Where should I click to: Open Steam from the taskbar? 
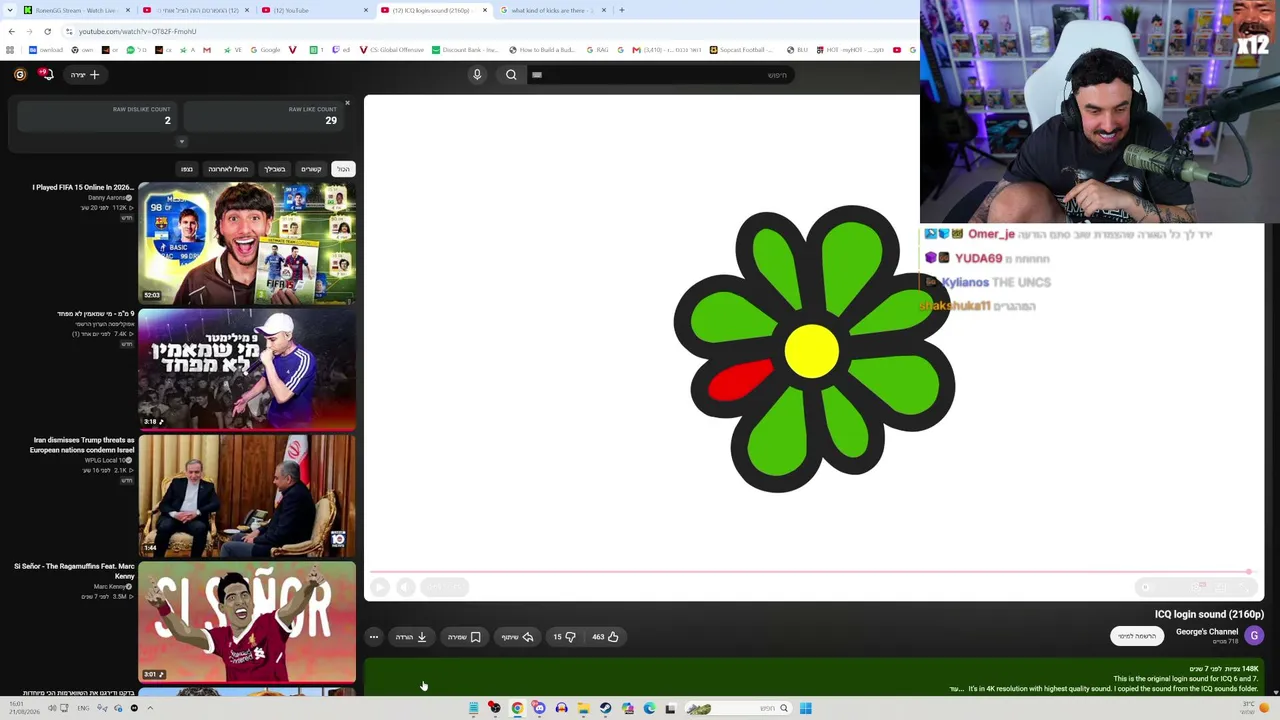[605, 708]
